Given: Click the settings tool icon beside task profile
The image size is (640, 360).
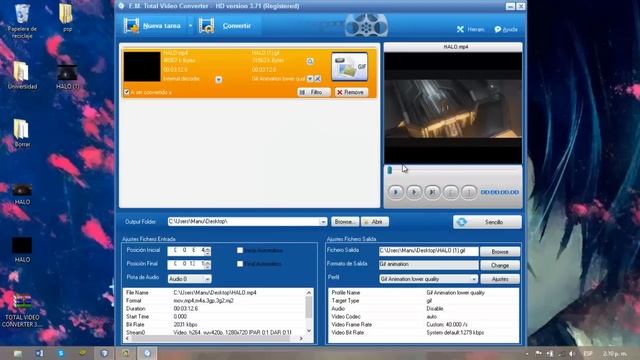Looking at the screenshot, I should 318,79.
